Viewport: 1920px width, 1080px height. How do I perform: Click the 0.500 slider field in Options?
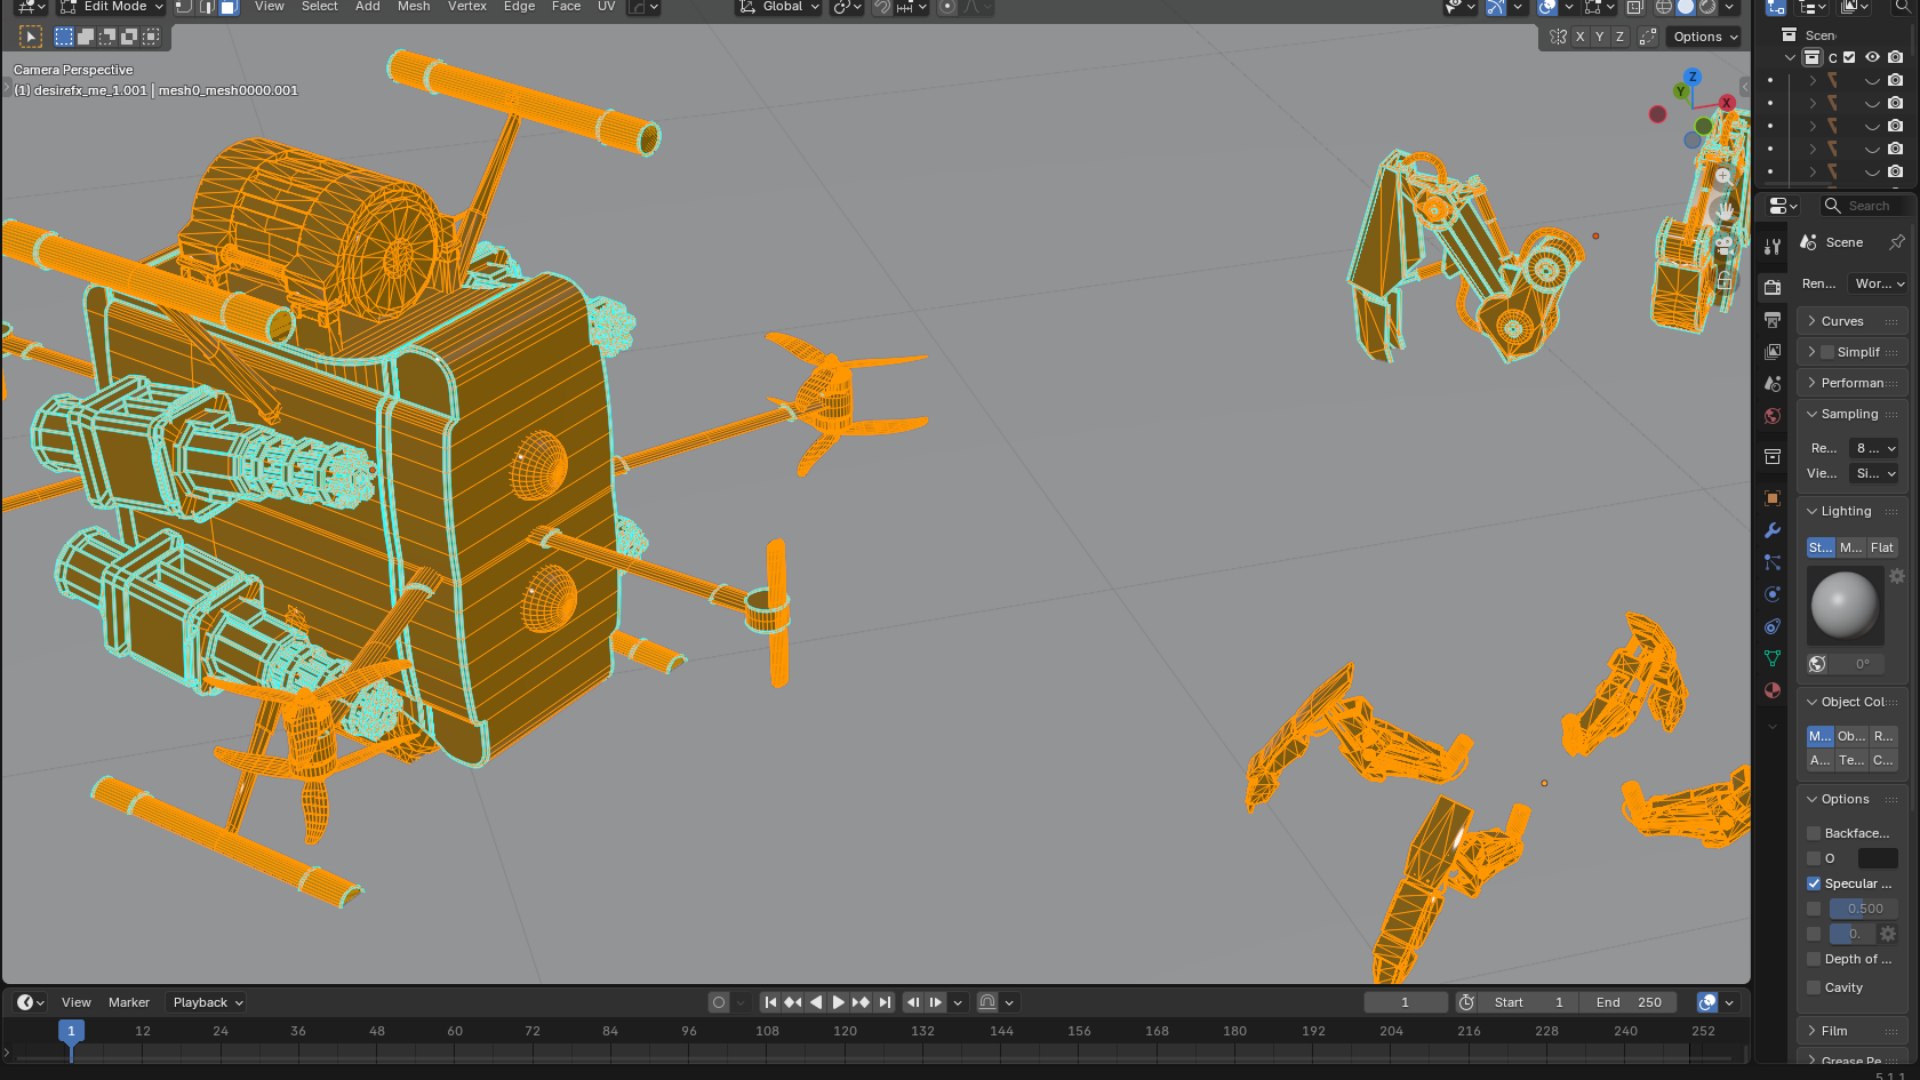coord(1864,908)
